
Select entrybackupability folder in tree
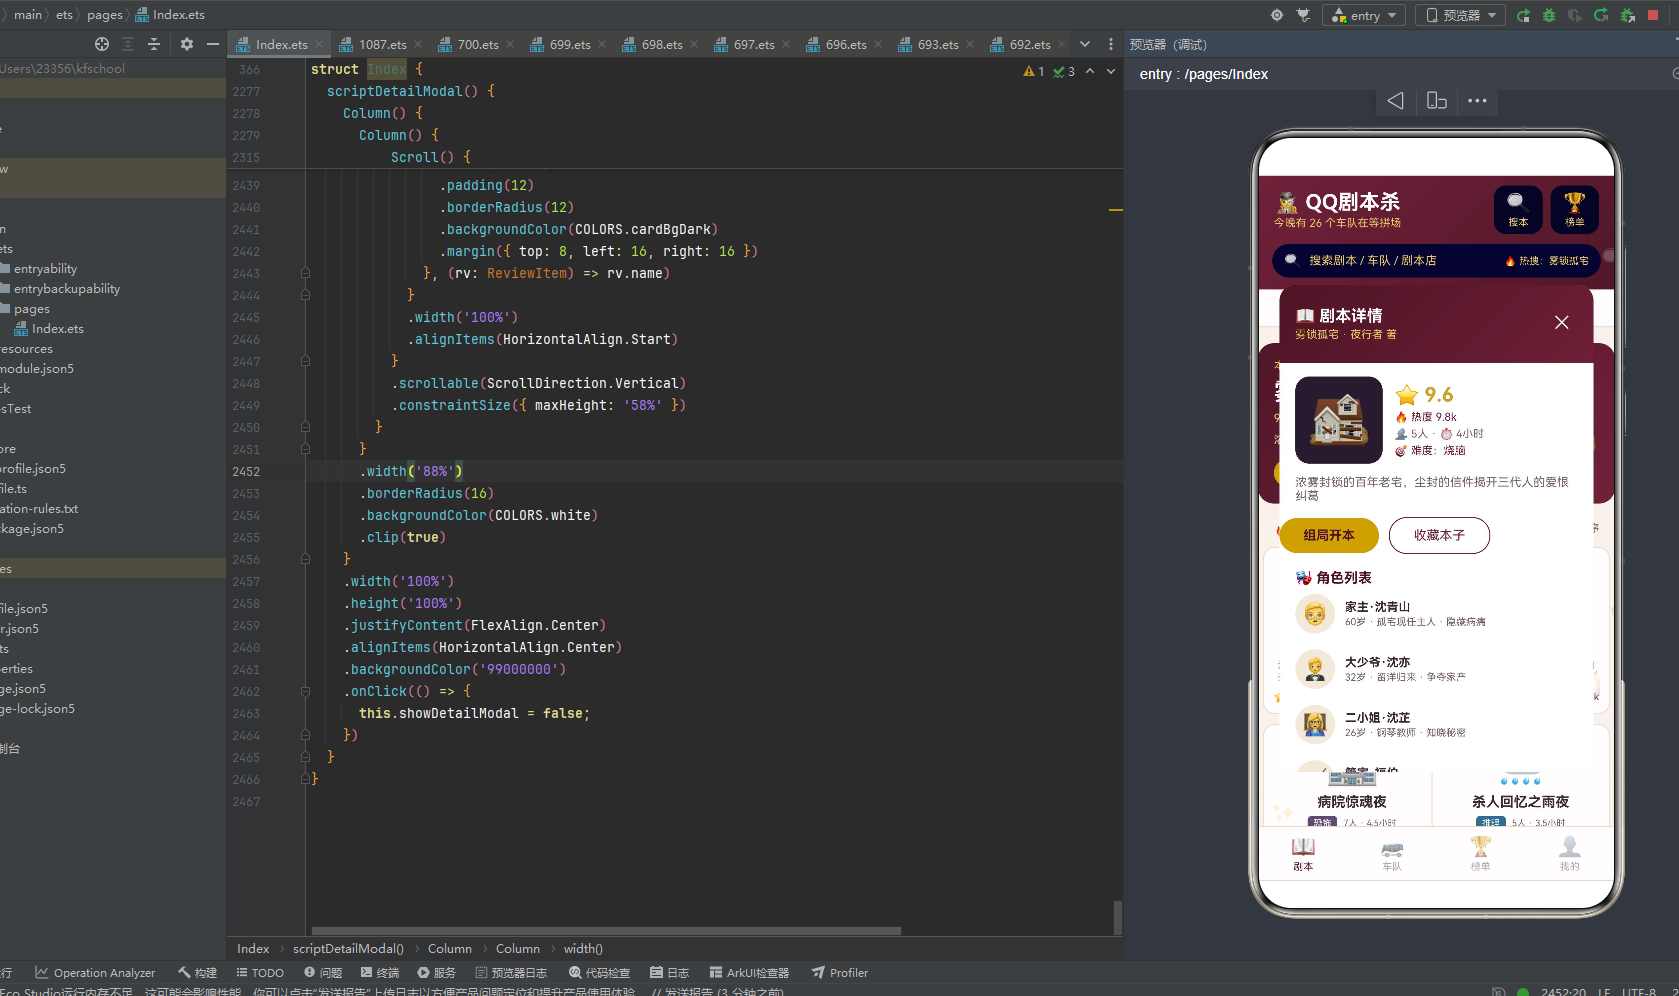point(66,288)
